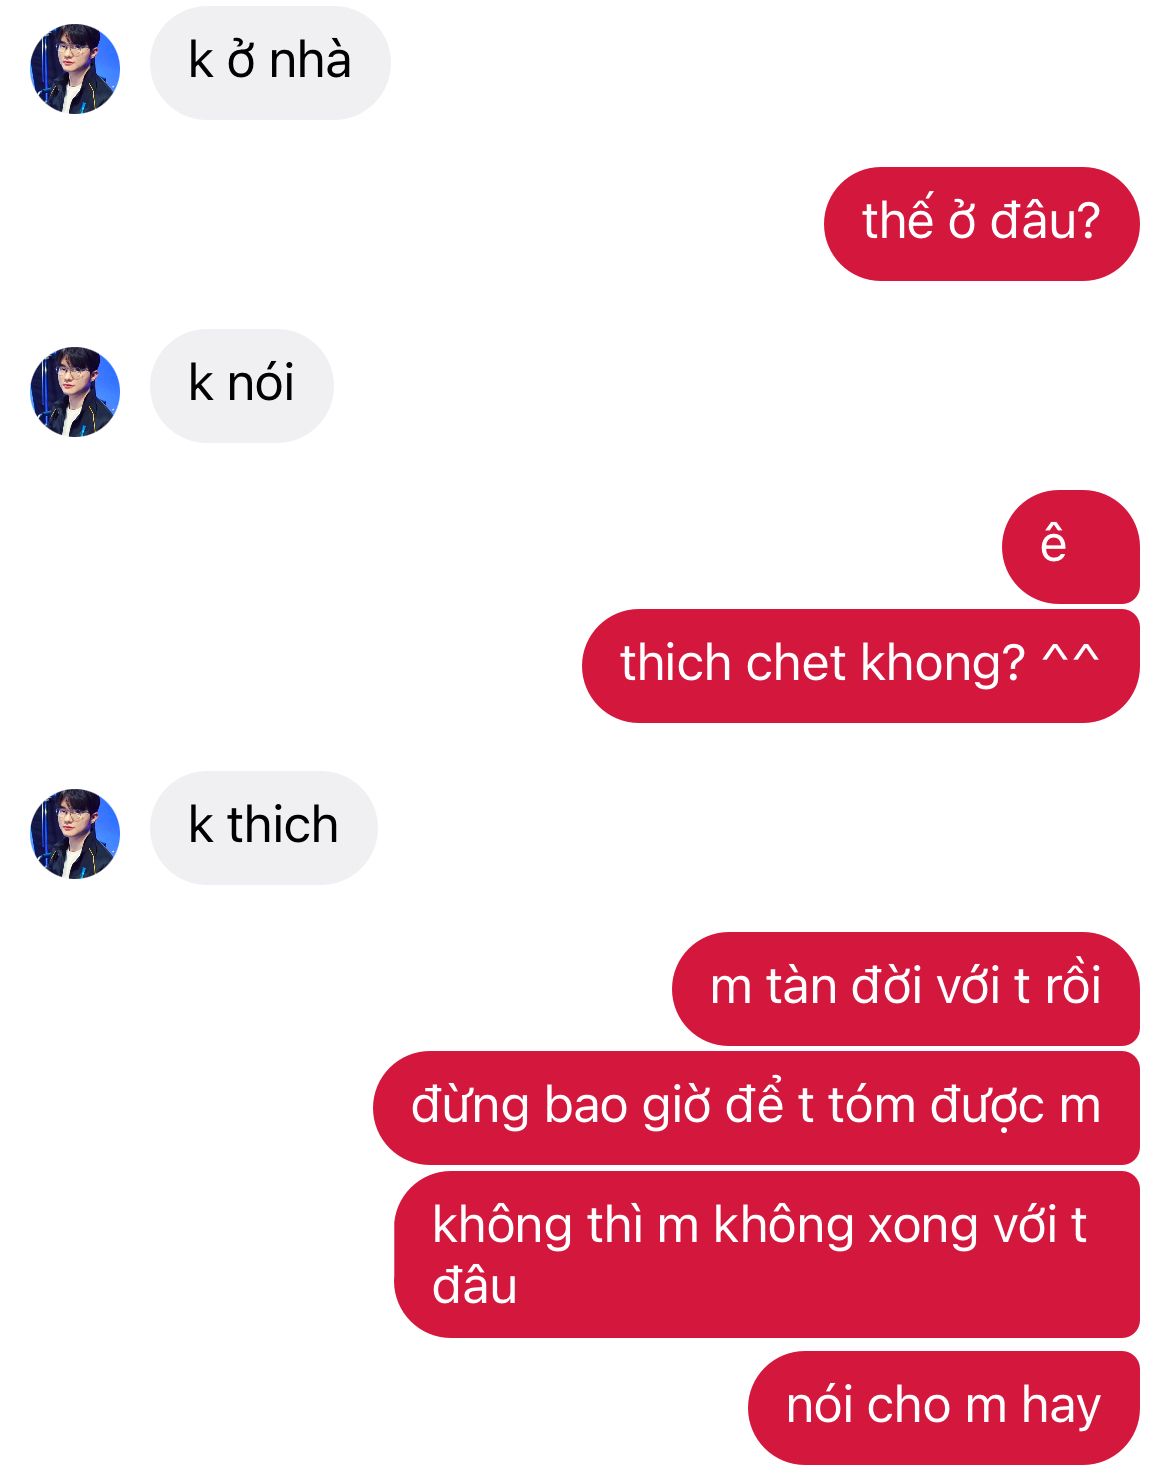Tap the avatar beside 'k thich'
Viewport: 1170px width, 1476px height.
click(75, 834)
